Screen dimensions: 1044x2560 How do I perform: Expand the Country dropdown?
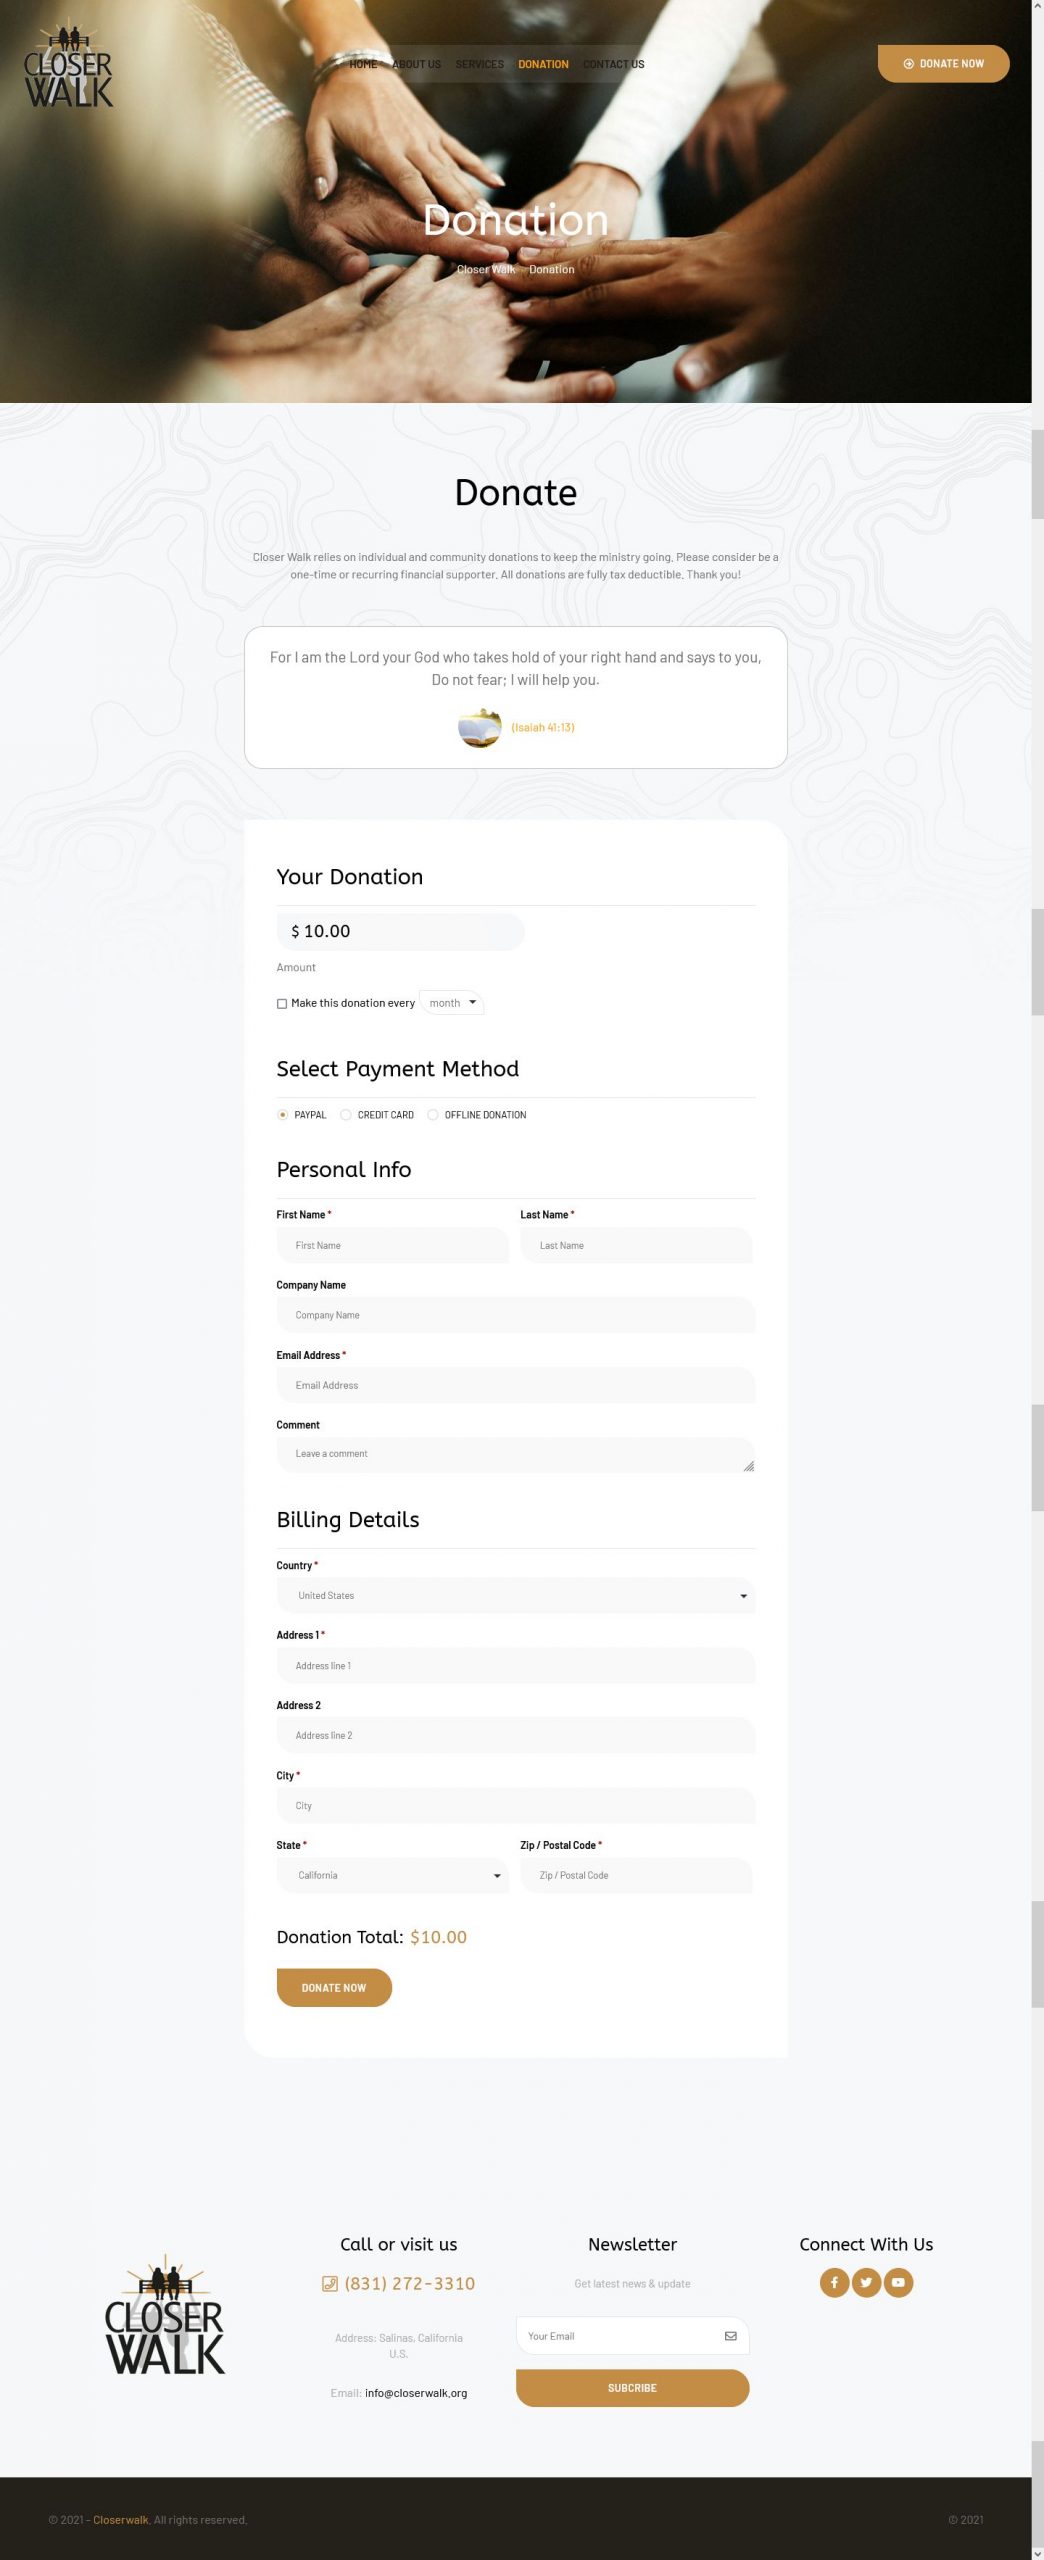click(x=515, y=1595)
